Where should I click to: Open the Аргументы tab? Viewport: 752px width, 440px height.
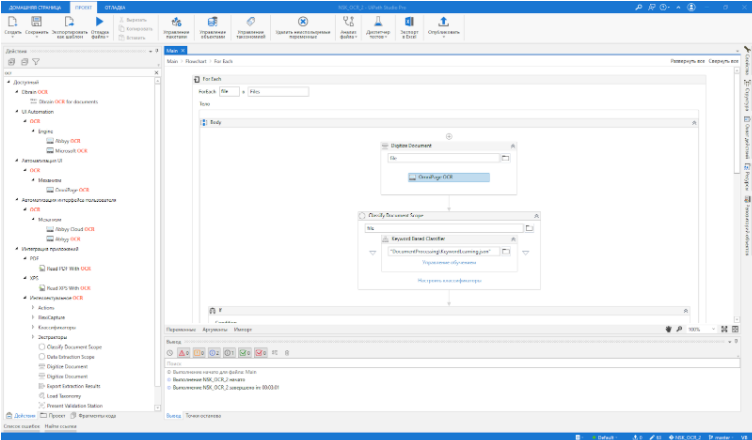coord(214,330)
